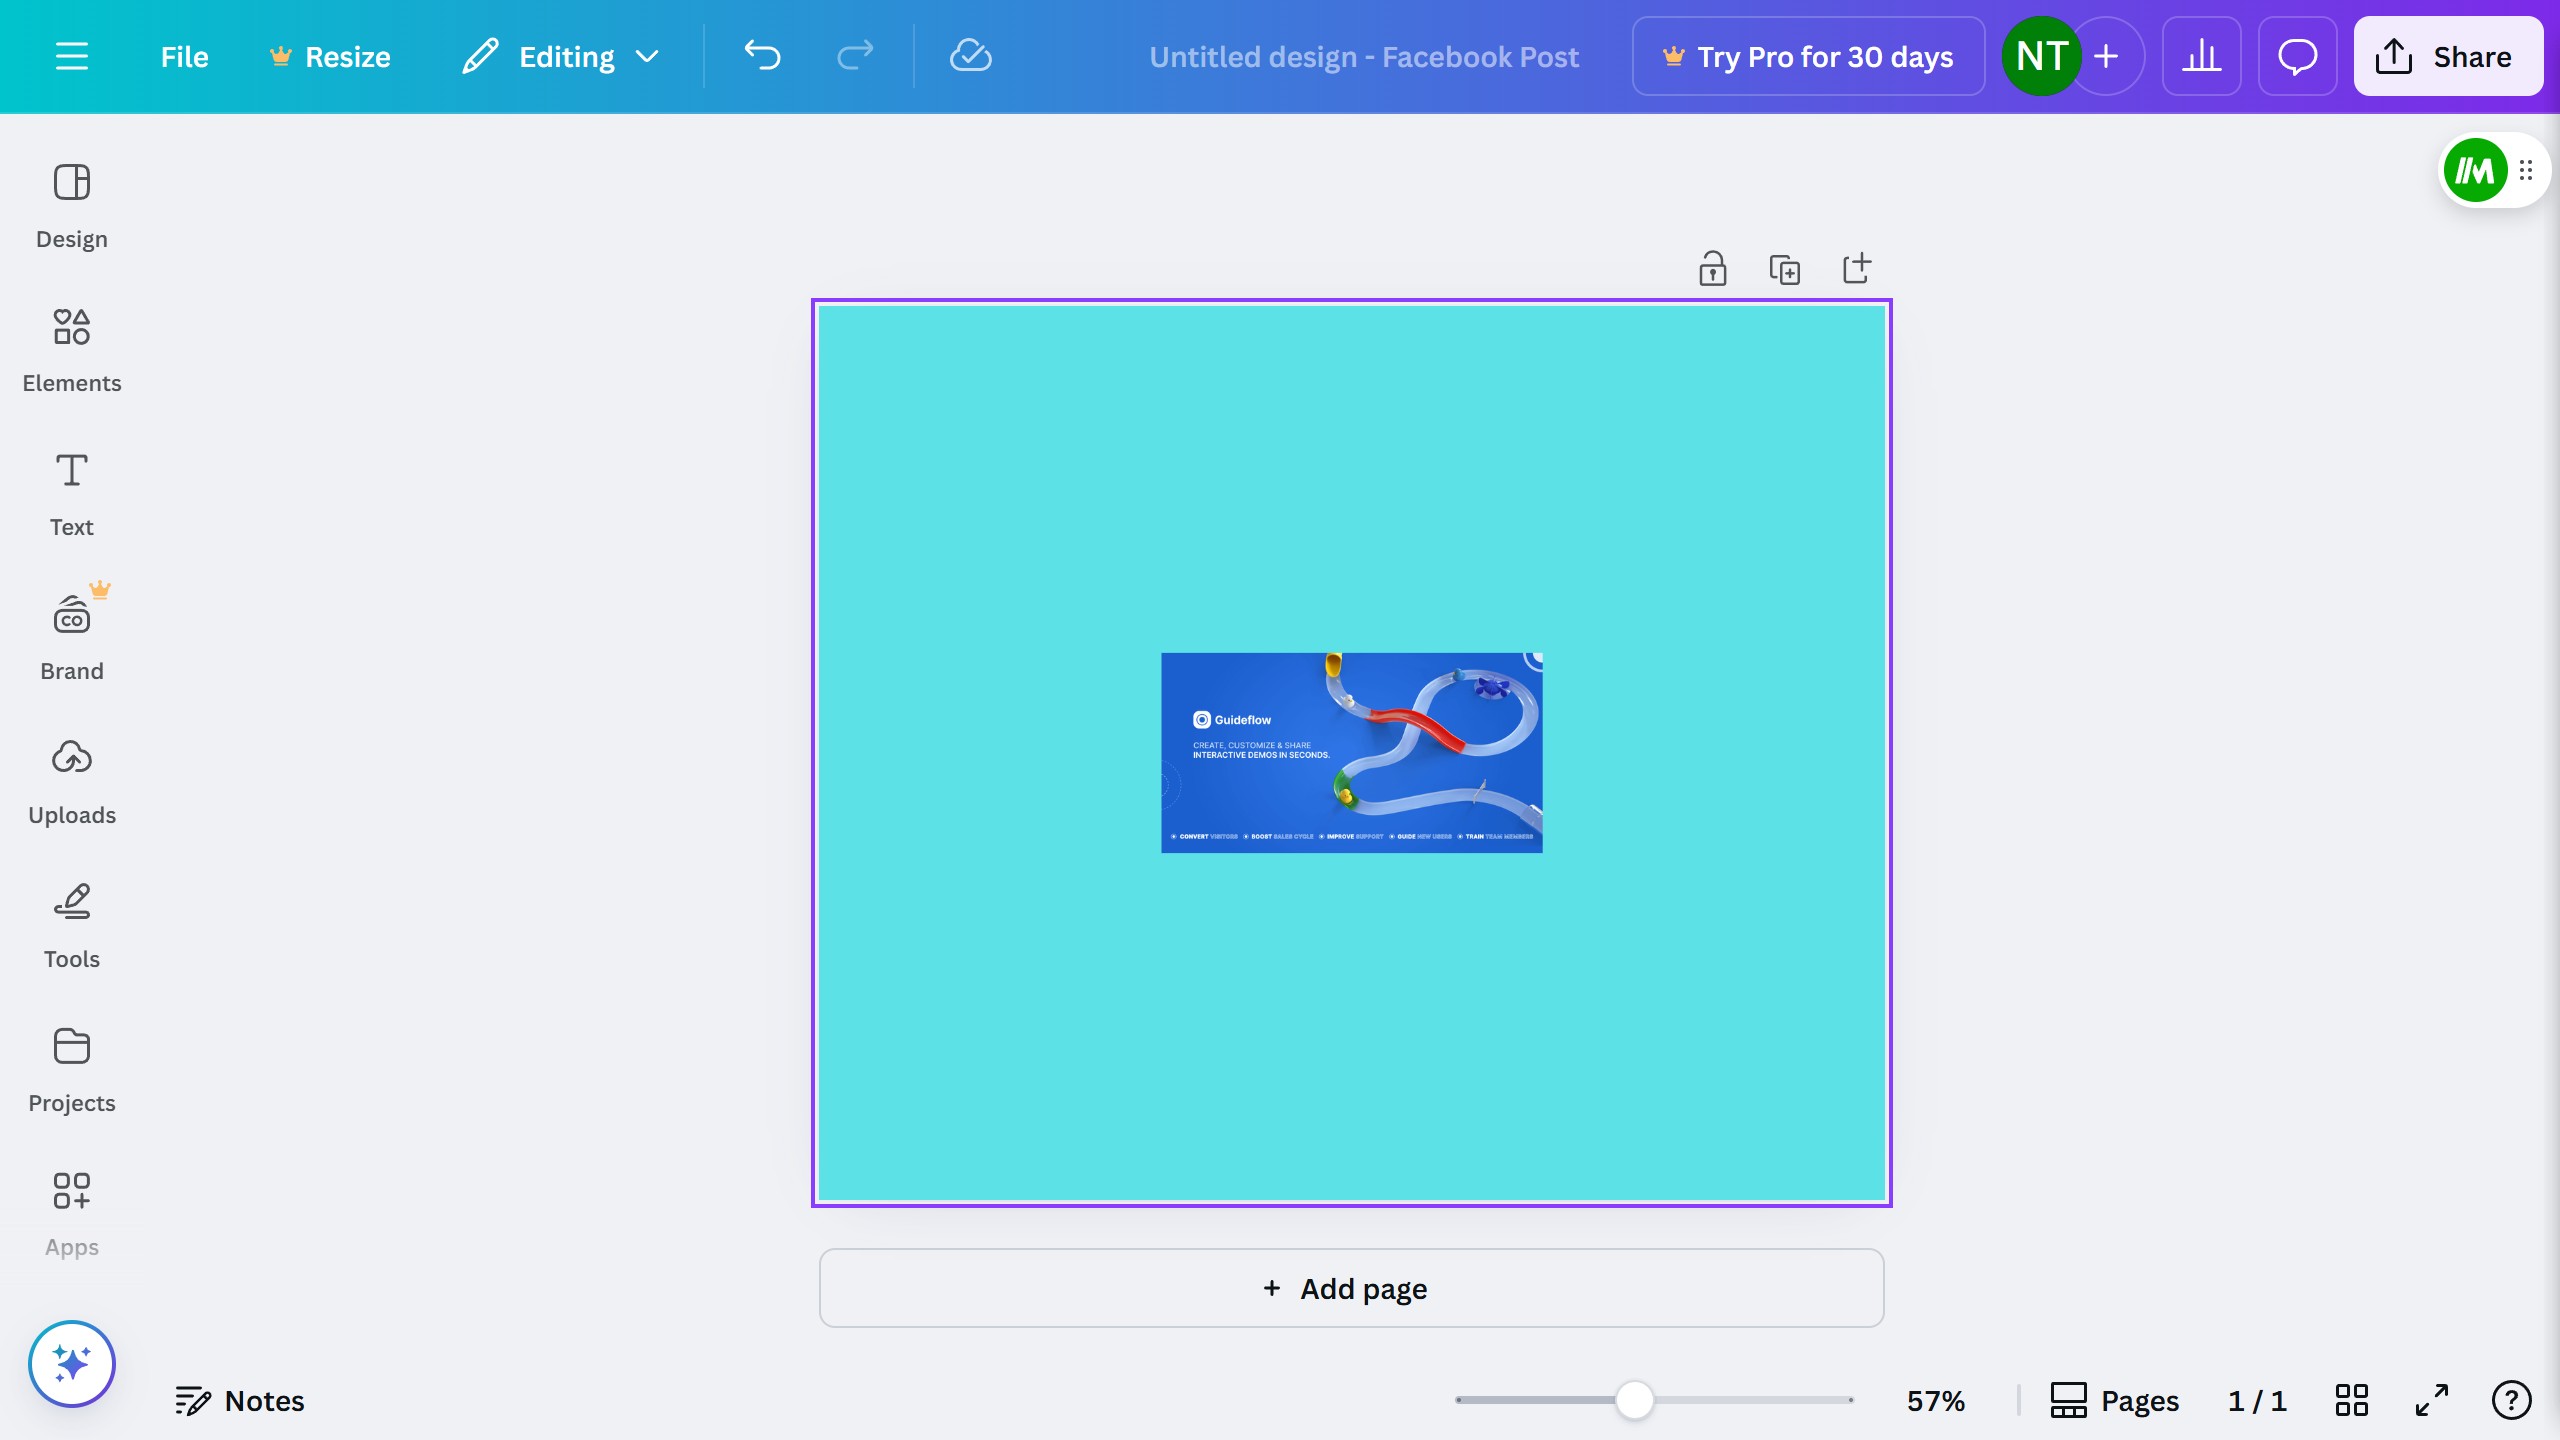
Task: Adjust the zoom slider
Action: coord(1634,1400)
